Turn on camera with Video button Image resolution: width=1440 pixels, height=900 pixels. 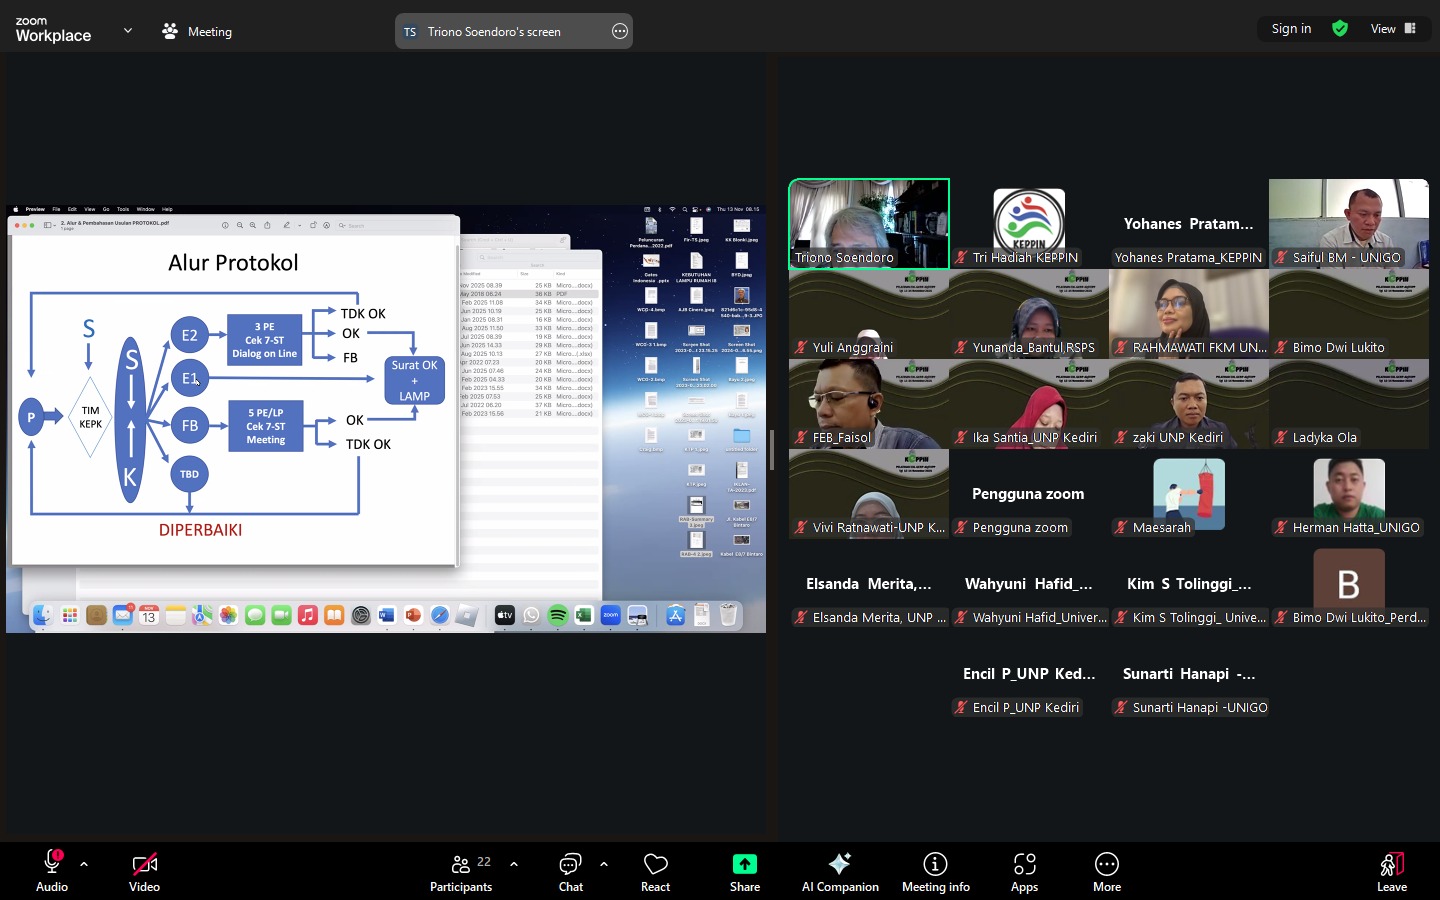(x=144, y=870)
